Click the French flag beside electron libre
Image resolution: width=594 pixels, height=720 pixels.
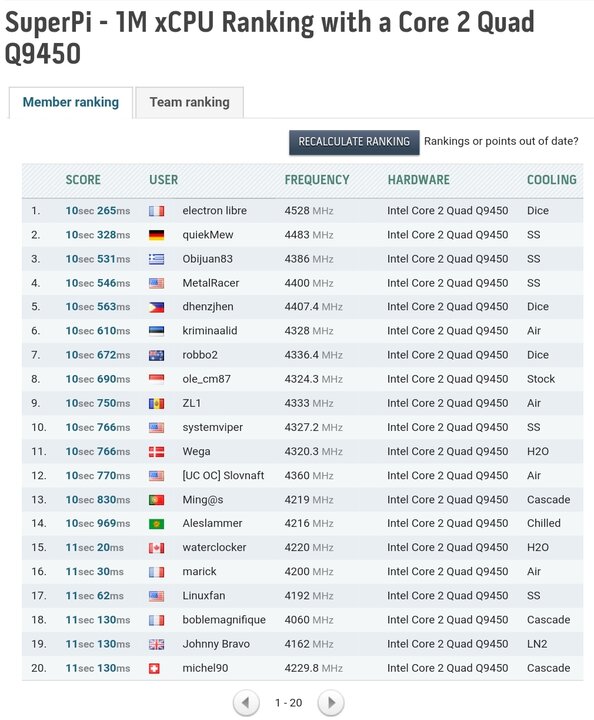[x=157, y=211]
